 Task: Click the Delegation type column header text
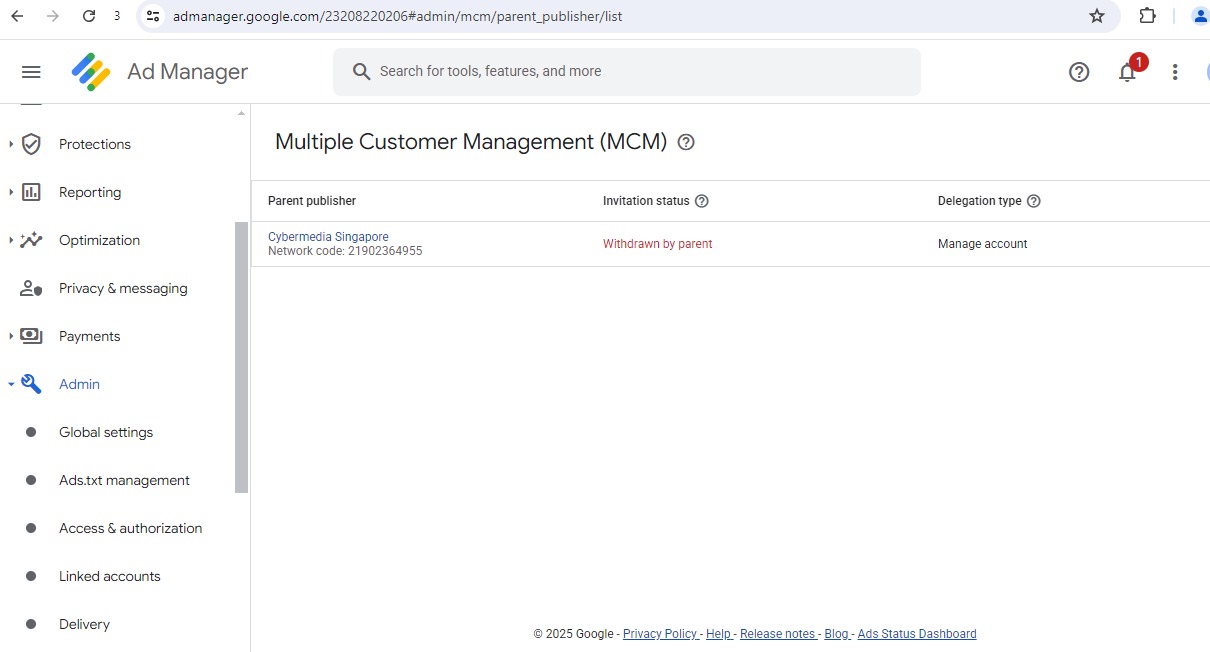pos(980,201)
